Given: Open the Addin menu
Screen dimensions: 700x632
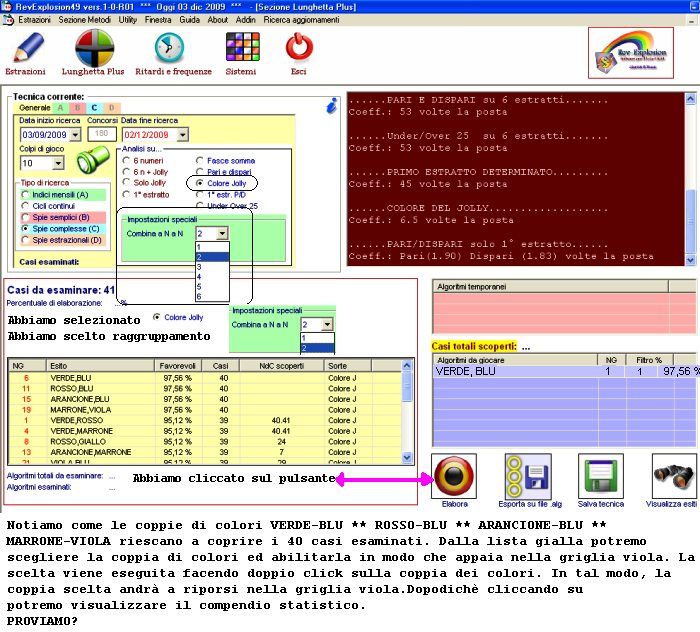Looking at the screenshot, I should pos(246,20).
